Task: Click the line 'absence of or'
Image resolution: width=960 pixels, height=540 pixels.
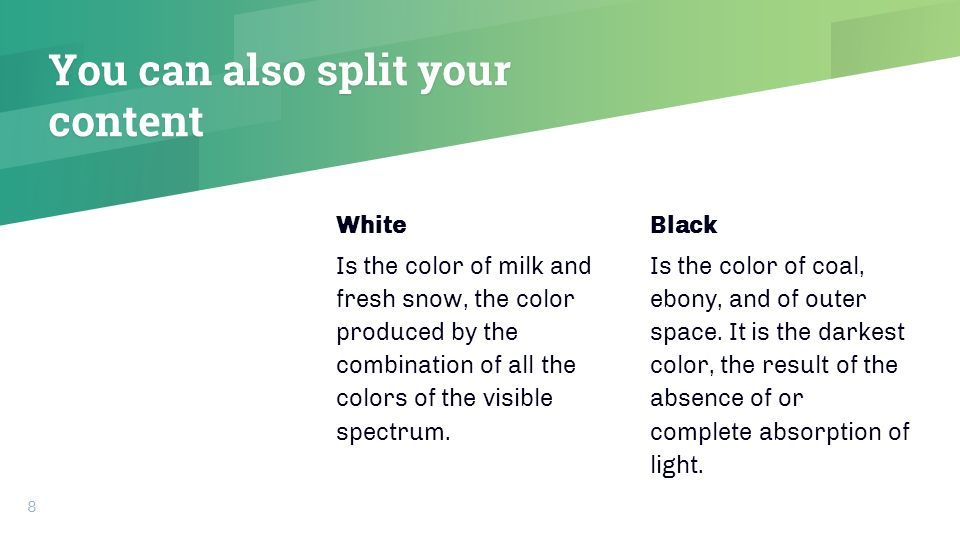Action: pos(727,399)
